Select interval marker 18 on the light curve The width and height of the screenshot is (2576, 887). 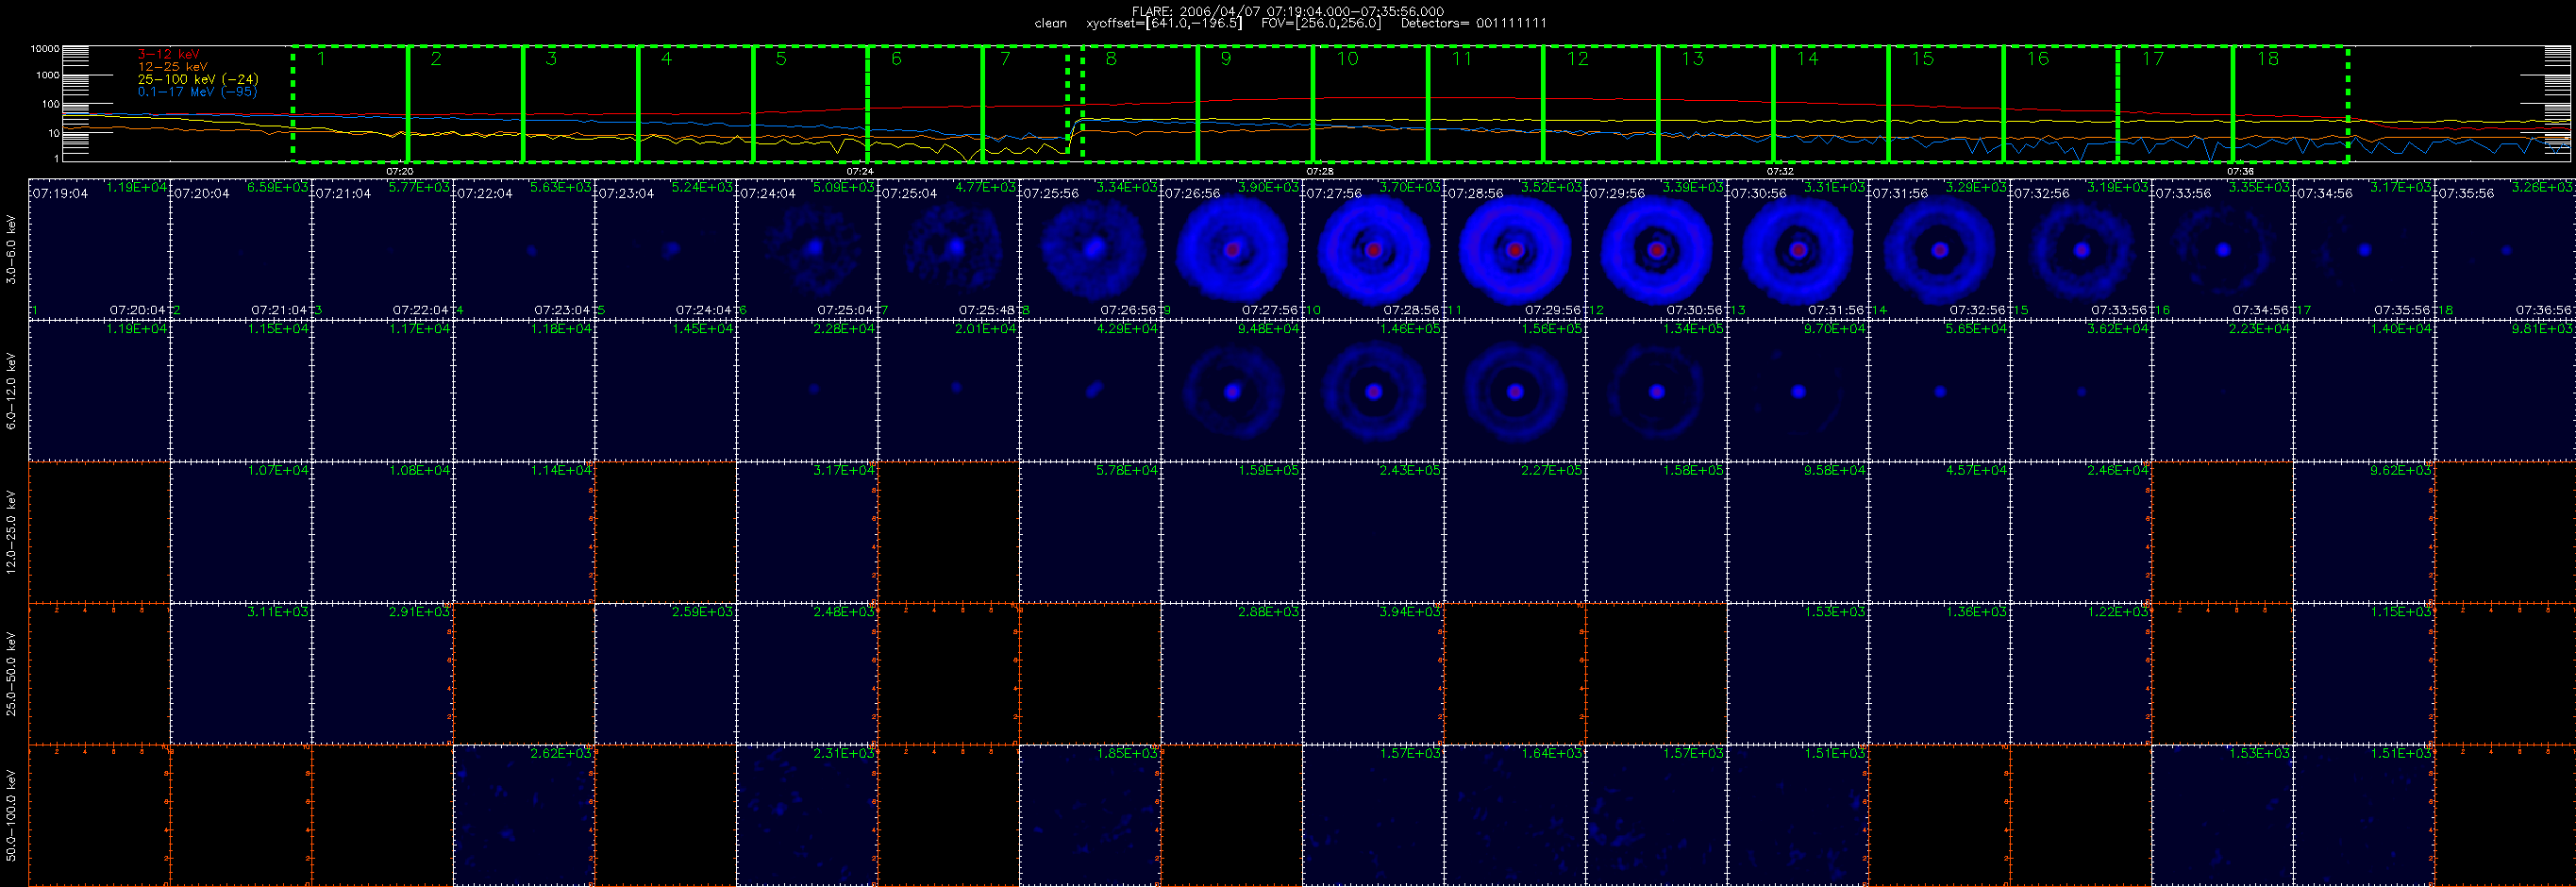coord(2268,59)
